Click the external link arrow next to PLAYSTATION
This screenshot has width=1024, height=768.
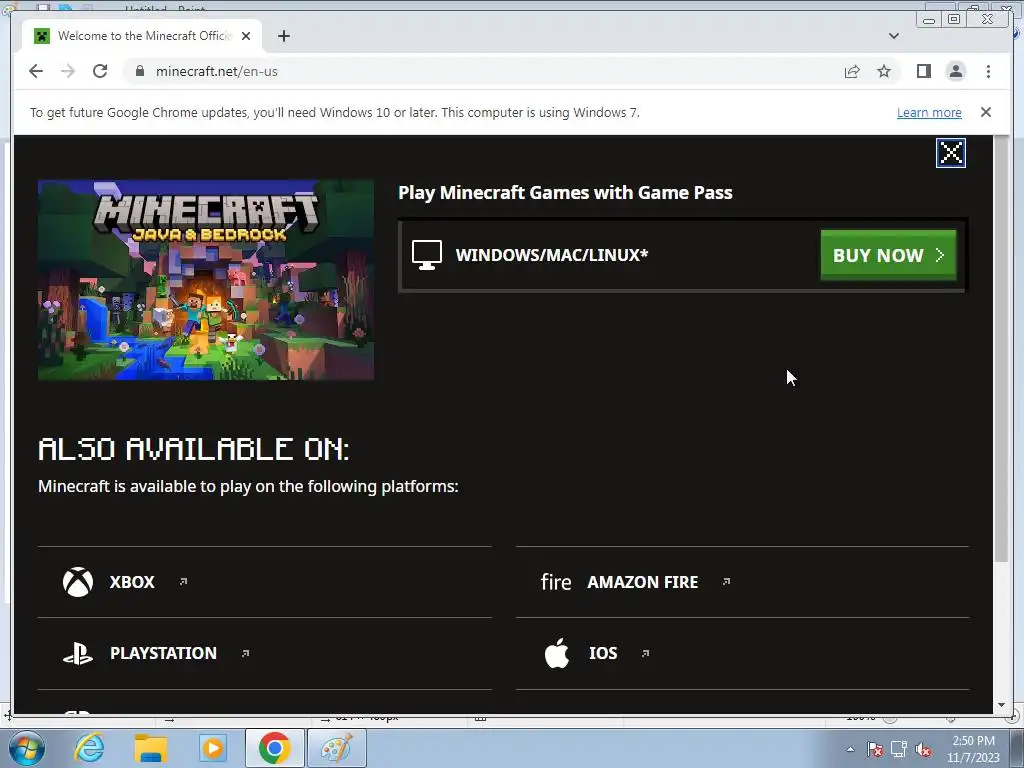(246, 653)
